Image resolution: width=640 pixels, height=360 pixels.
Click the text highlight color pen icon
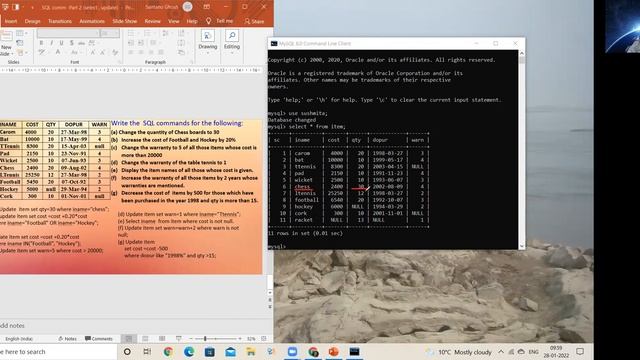(x=42, y=52)
